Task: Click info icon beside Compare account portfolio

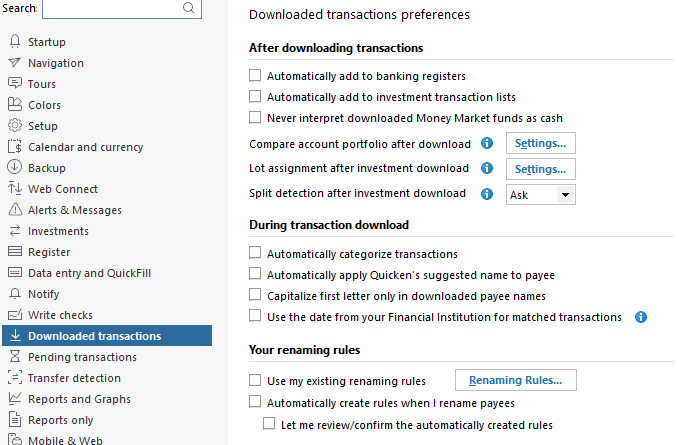Action: (x=488, y=143)
